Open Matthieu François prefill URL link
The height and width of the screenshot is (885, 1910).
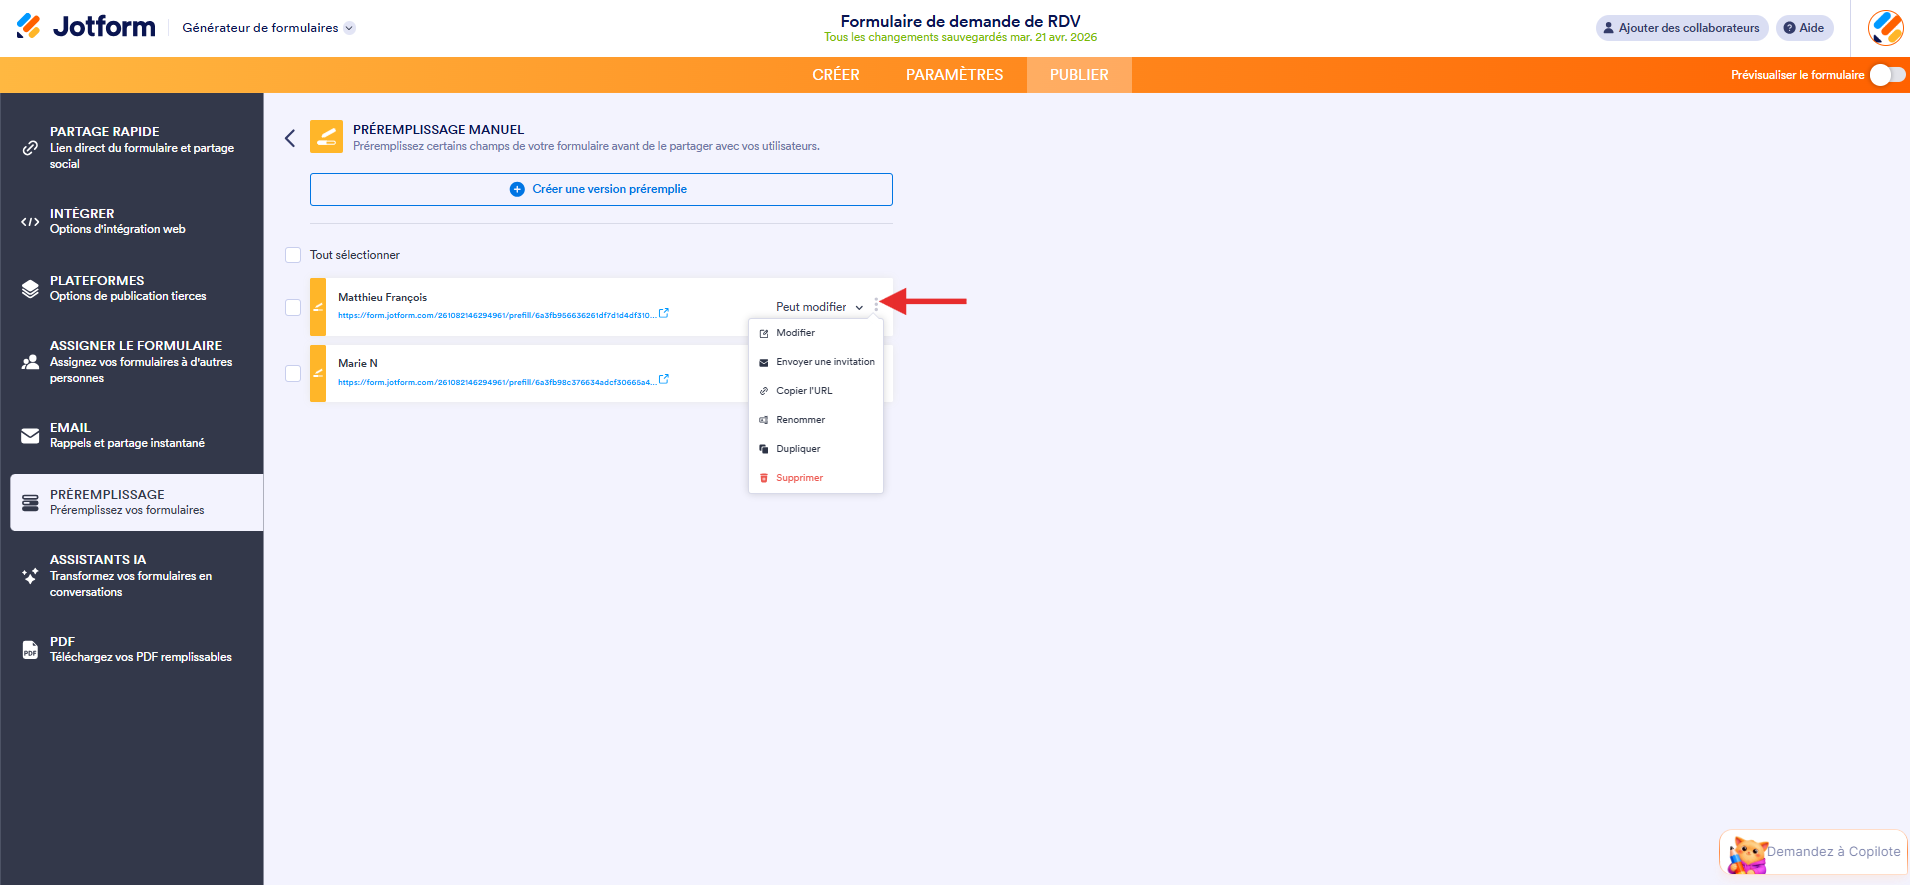tap(497, 315)
